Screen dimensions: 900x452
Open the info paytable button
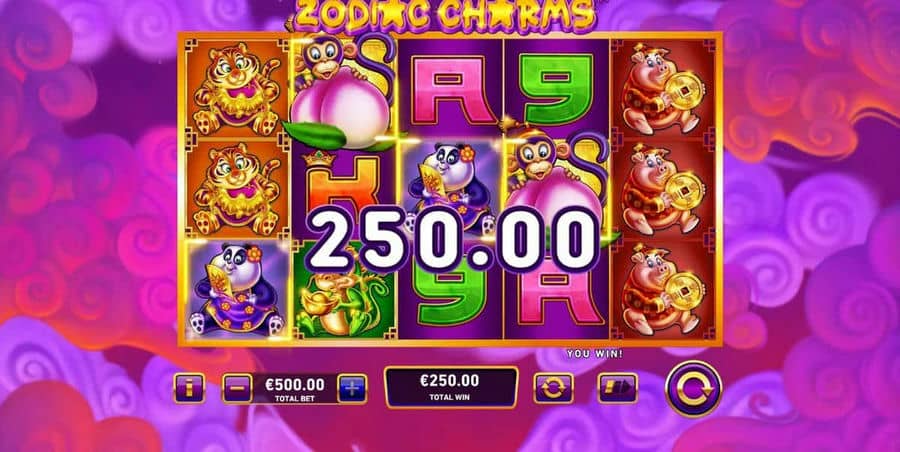click(189, 389)
